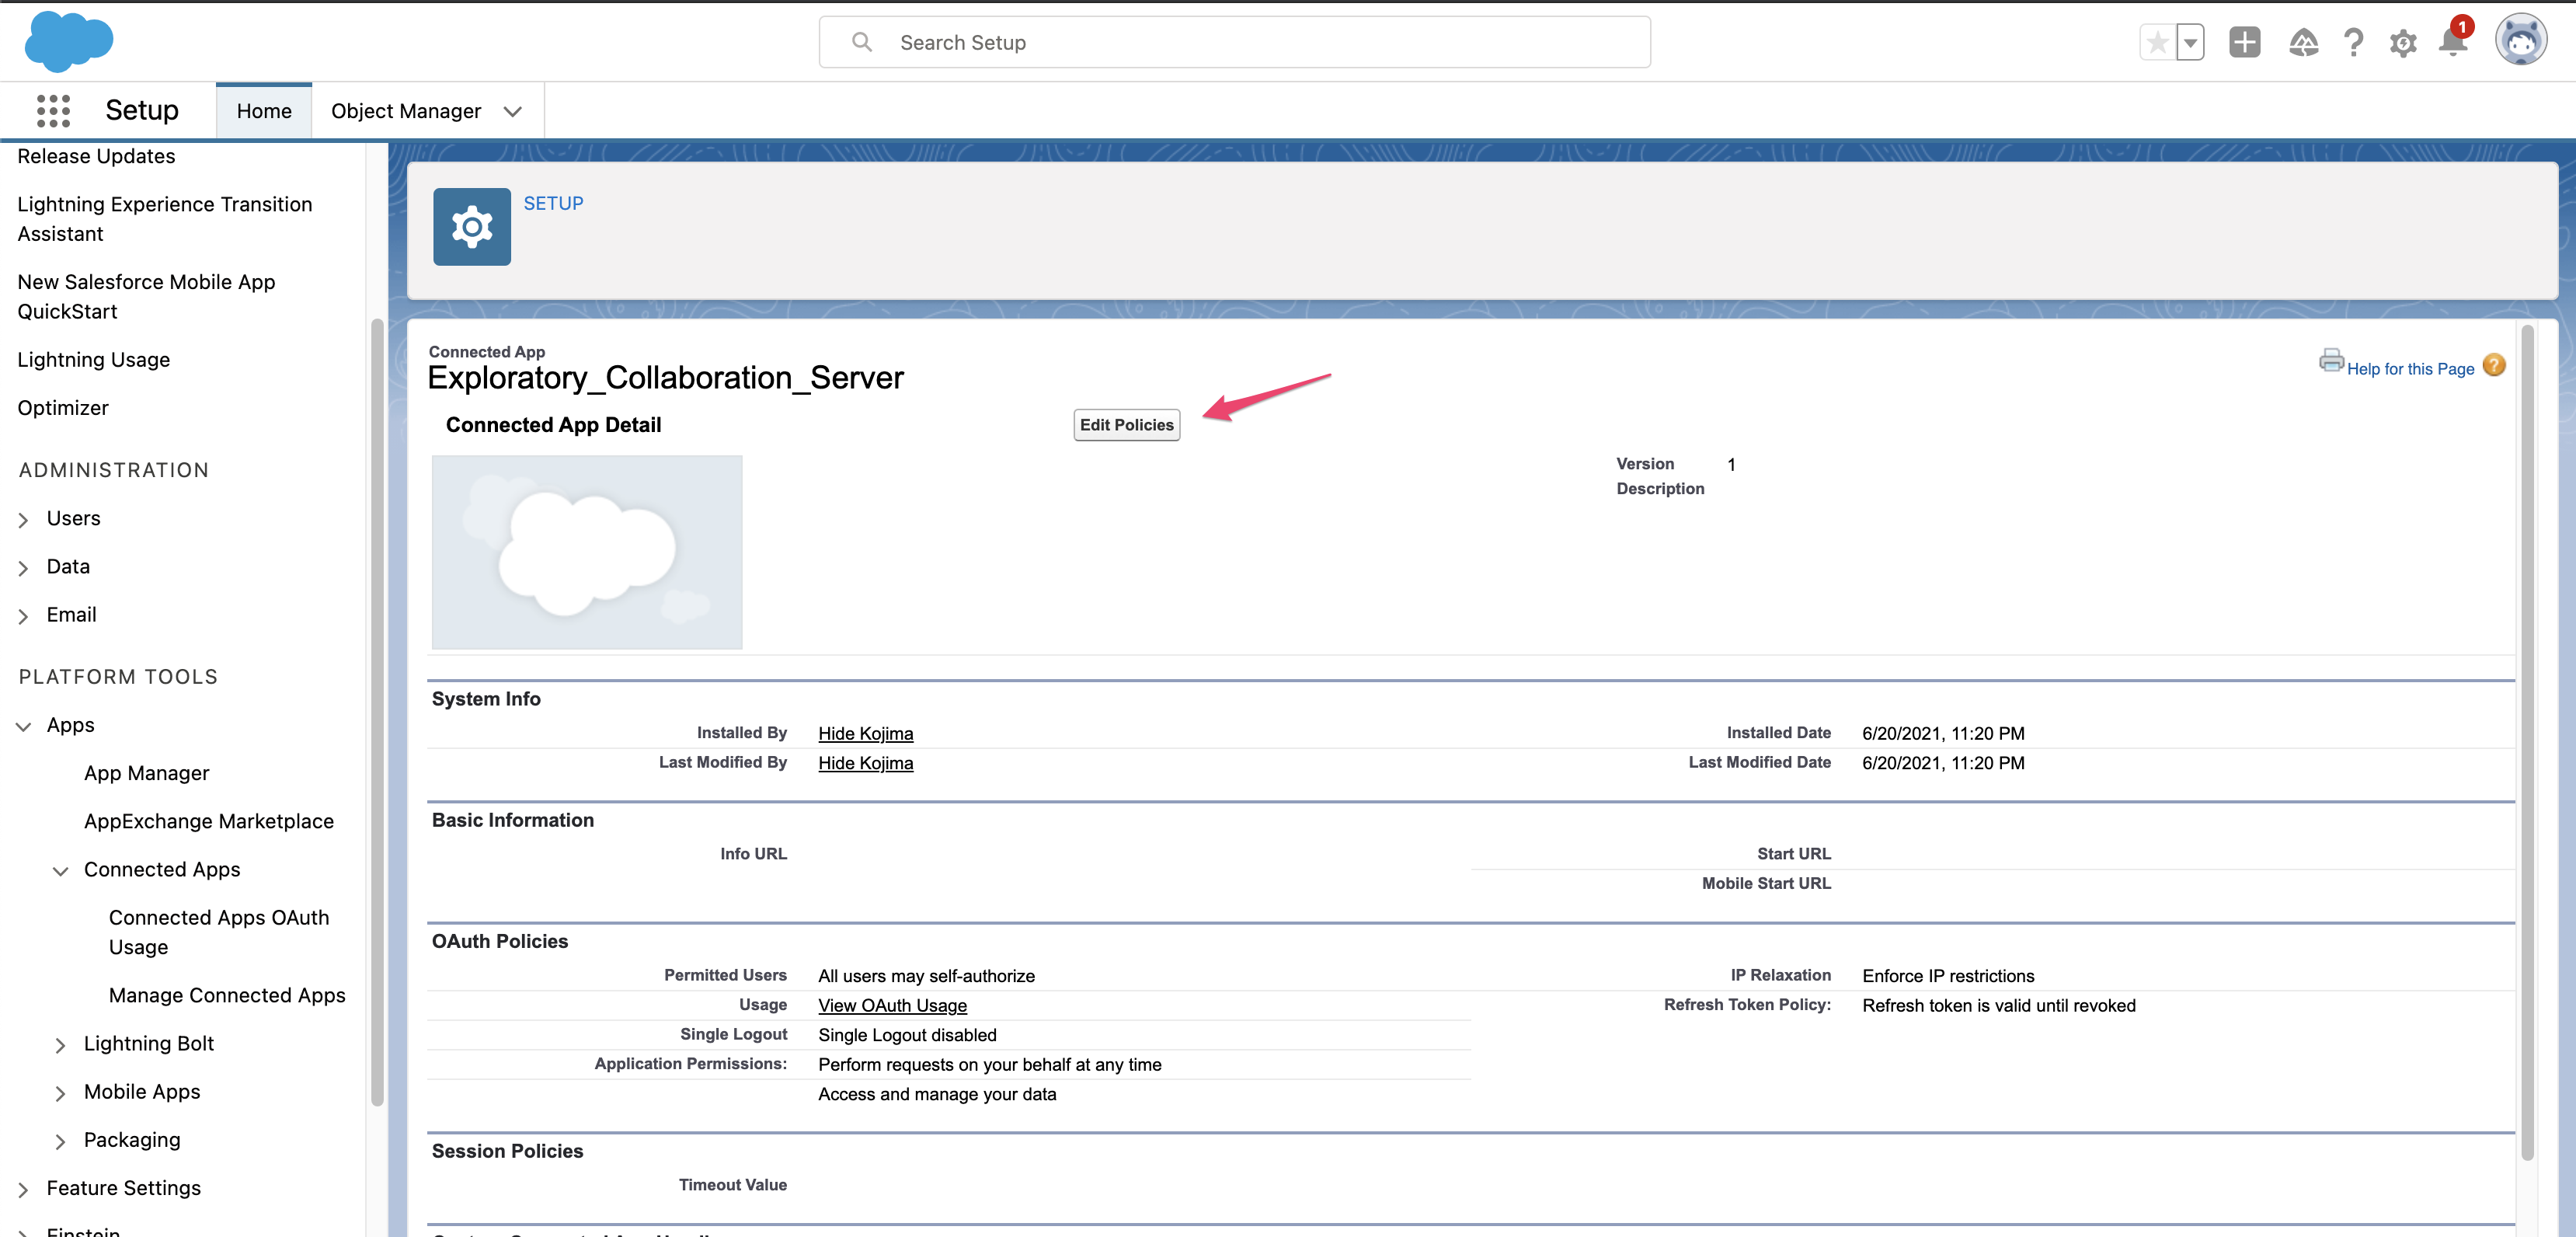Click the Session Policies heading

507,1151
